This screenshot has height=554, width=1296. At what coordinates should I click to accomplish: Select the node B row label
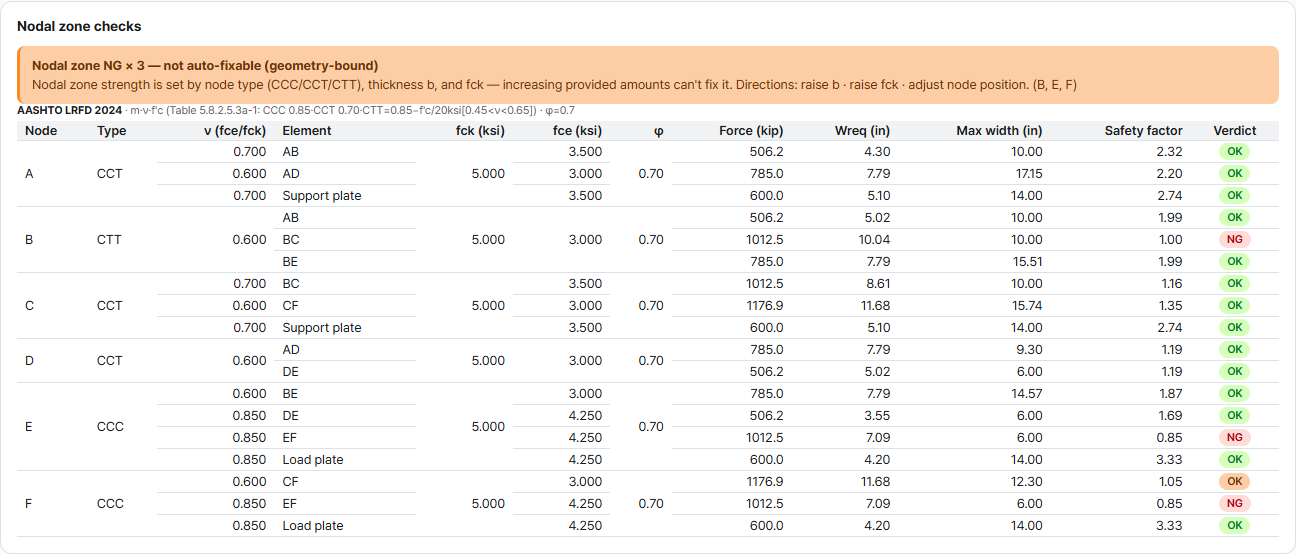(x=28, y=240)
